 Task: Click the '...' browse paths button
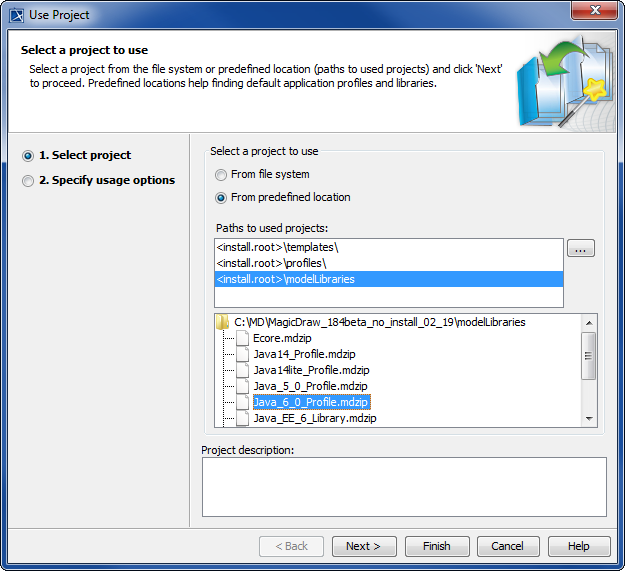581,248
